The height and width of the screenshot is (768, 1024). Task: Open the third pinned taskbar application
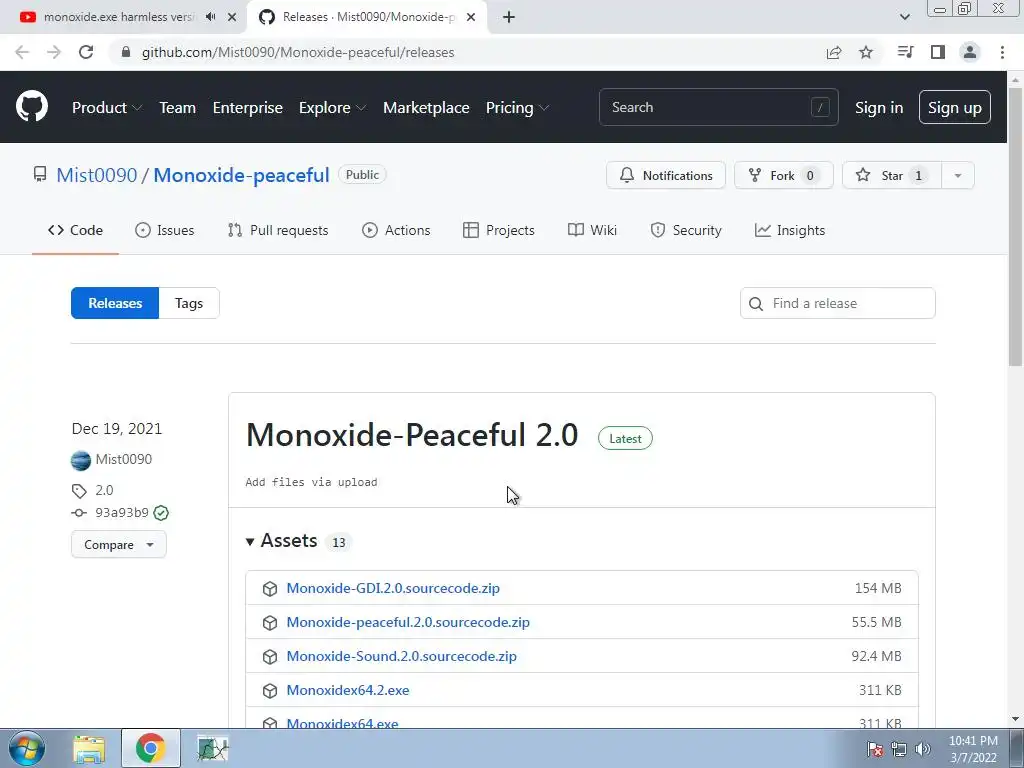tap(212, 748)
